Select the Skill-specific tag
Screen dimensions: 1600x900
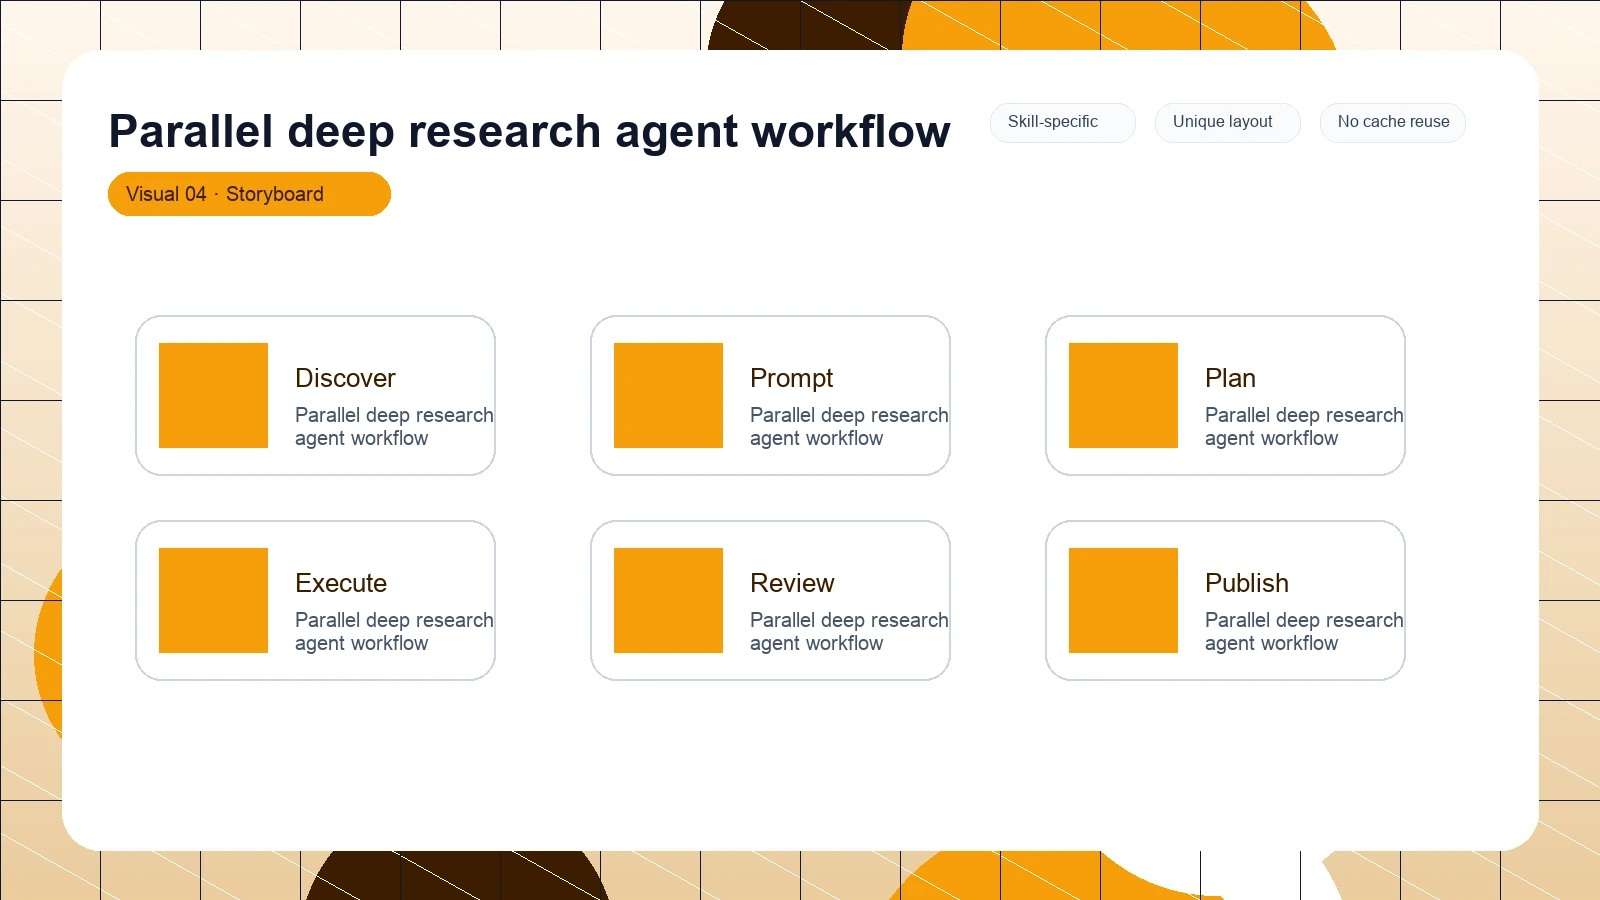(x=1063, y=123)
